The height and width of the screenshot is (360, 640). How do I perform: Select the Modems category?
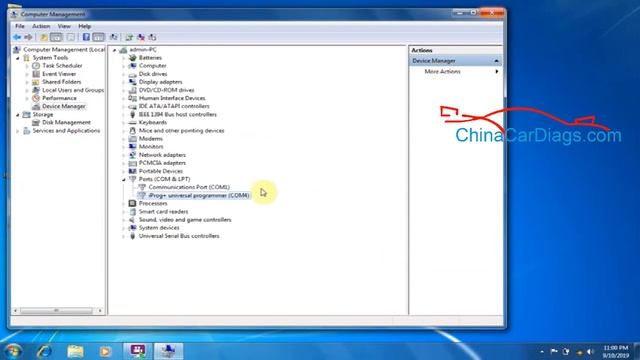[x=151, y=139]
